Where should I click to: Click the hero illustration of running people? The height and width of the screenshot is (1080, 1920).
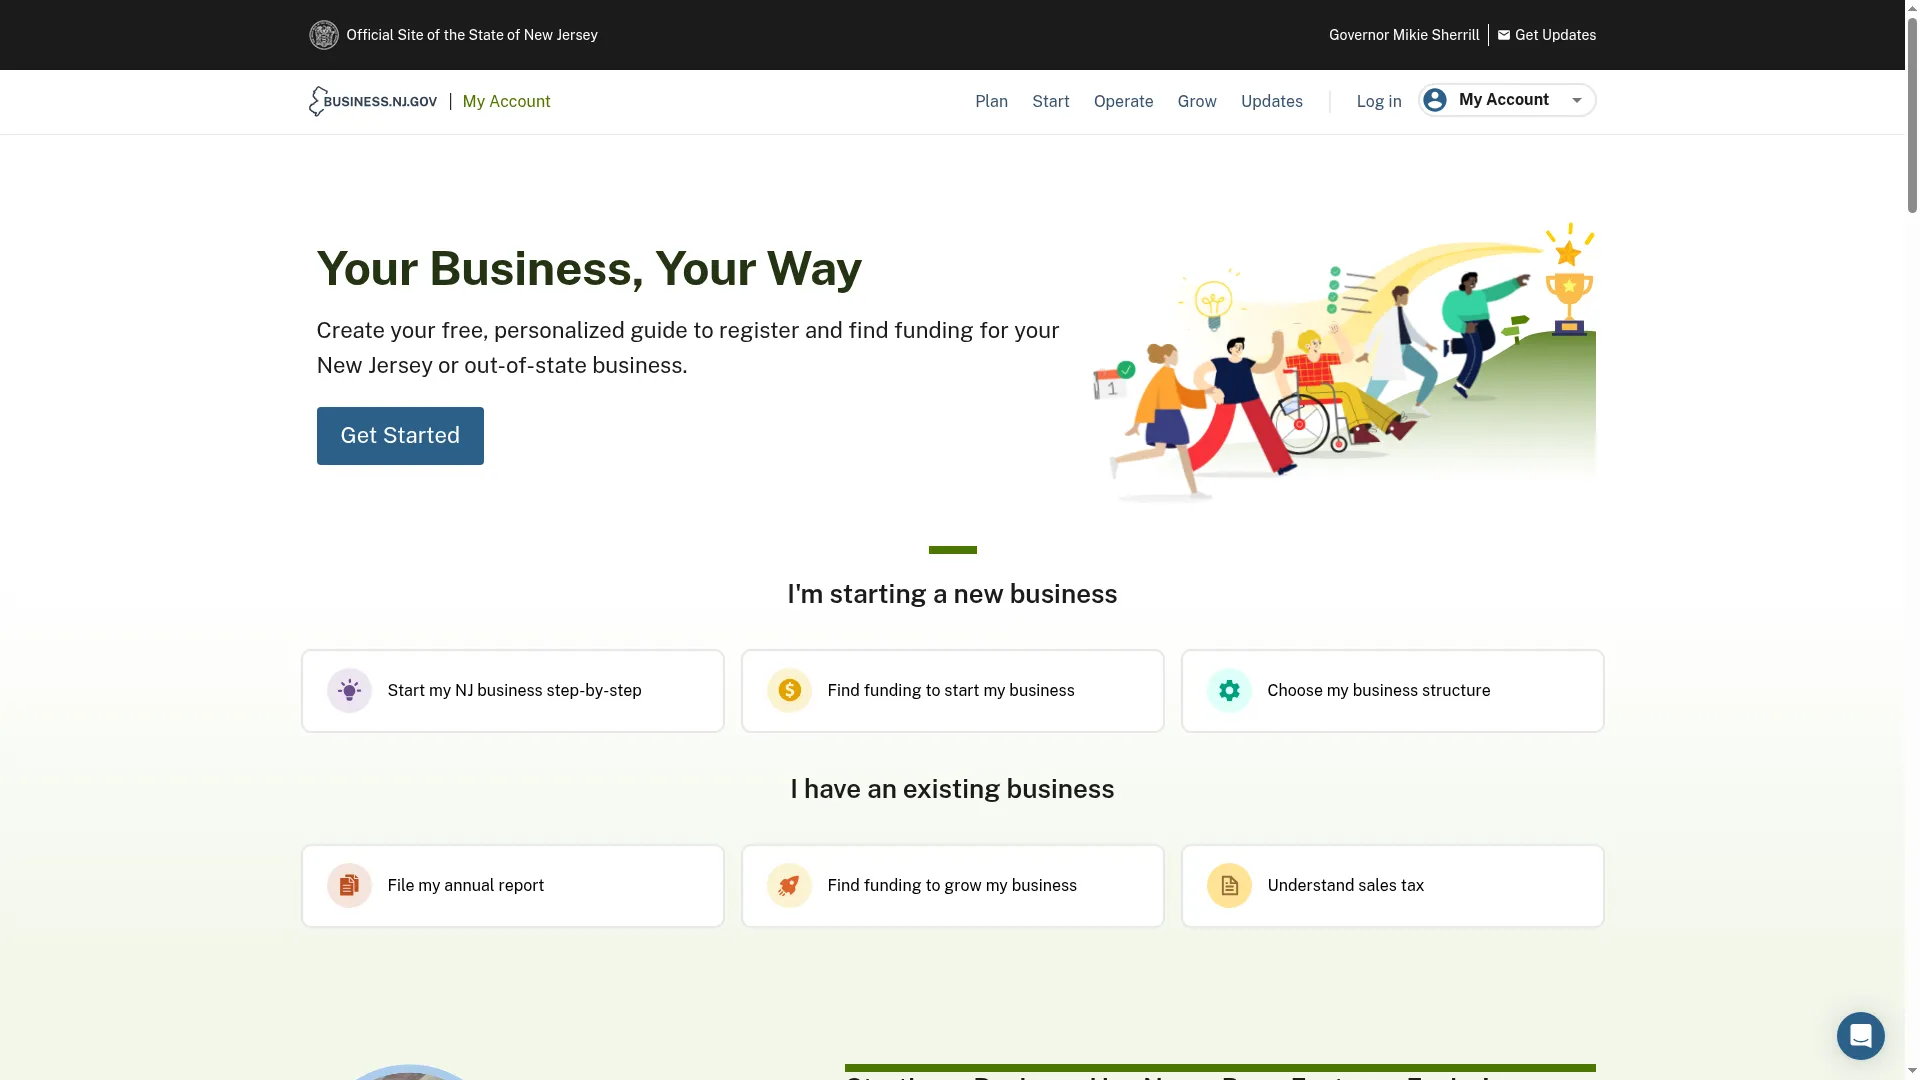1344,362
